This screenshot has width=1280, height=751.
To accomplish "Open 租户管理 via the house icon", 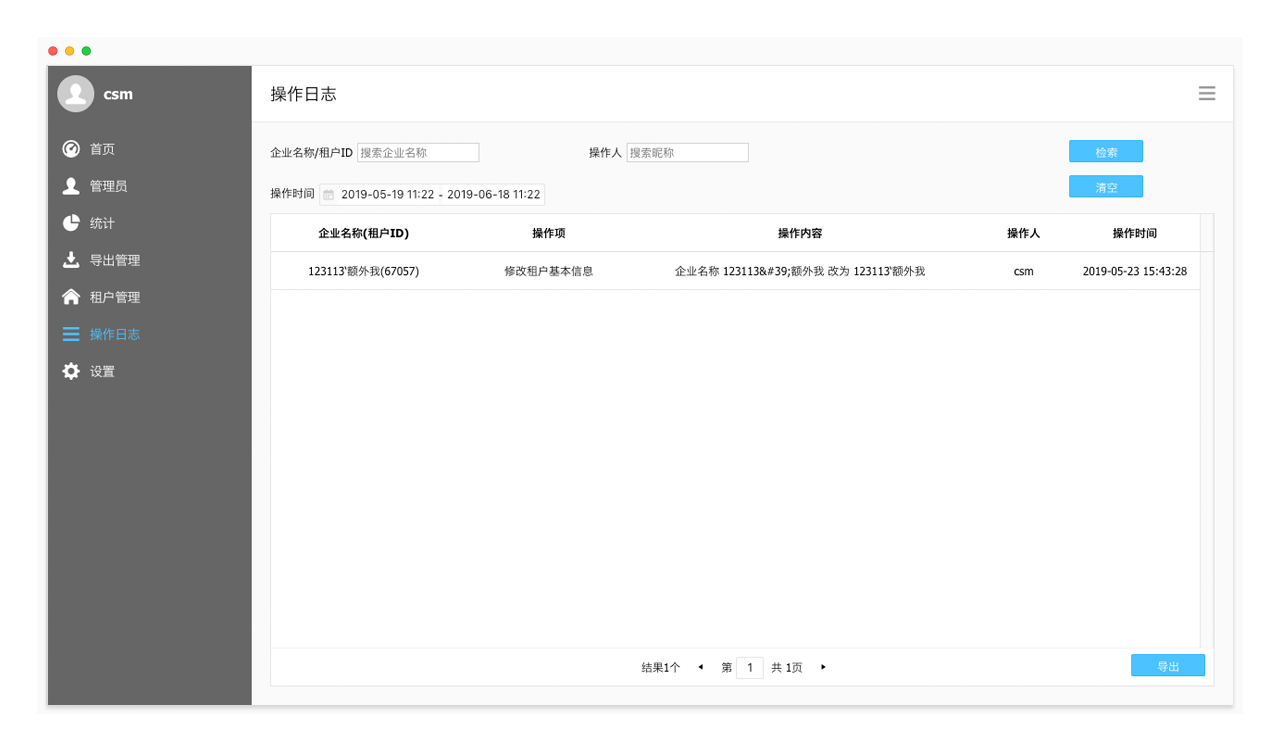I will coord(71,297).
